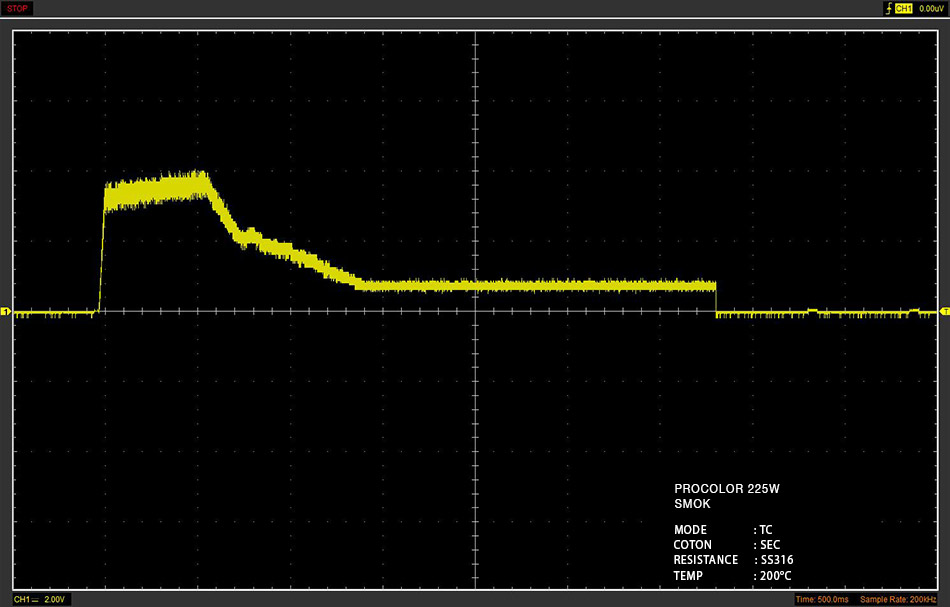This screenshot has width=950, height=607.
Task: Click the COTON : SEC annotation line
Action: 727,545
